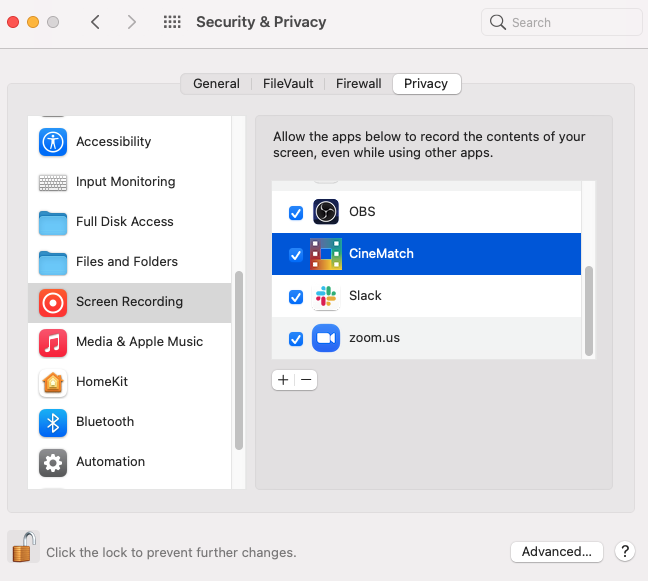Open the Input Monitoring keyboard icon
Image resolution: width=648 pixels, height=581 pixels.
[x=52, y=182]
